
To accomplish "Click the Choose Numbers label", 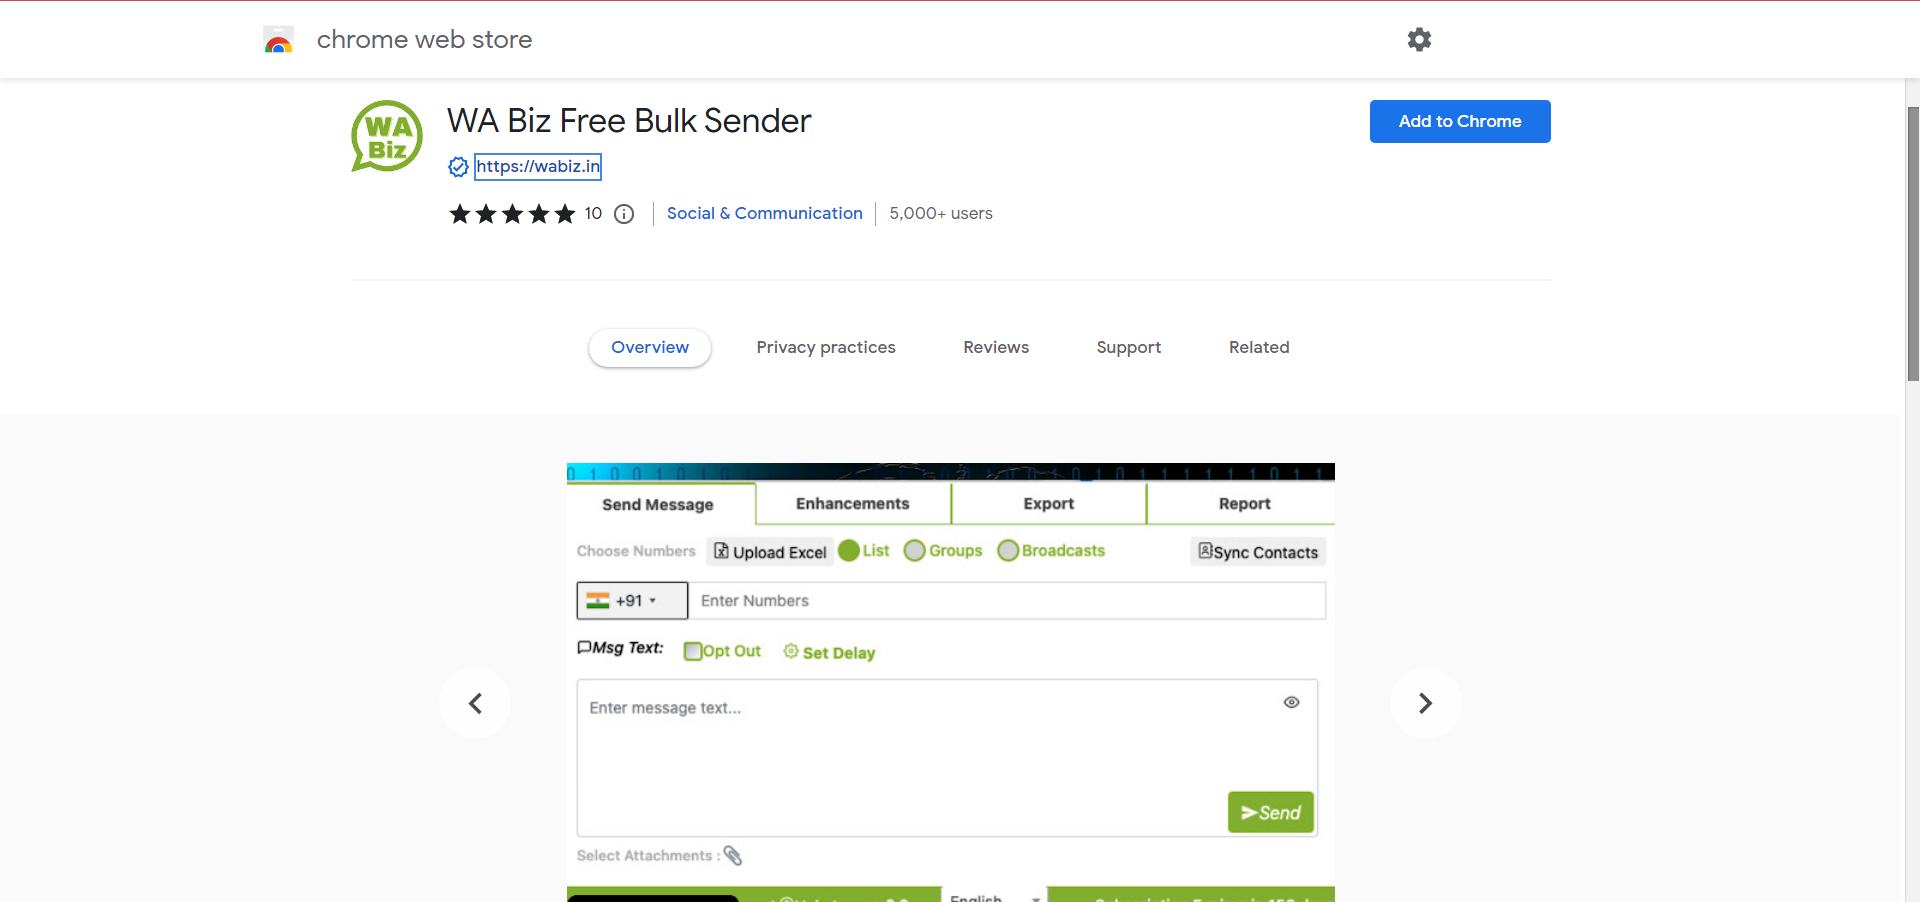I will (636, 552).
